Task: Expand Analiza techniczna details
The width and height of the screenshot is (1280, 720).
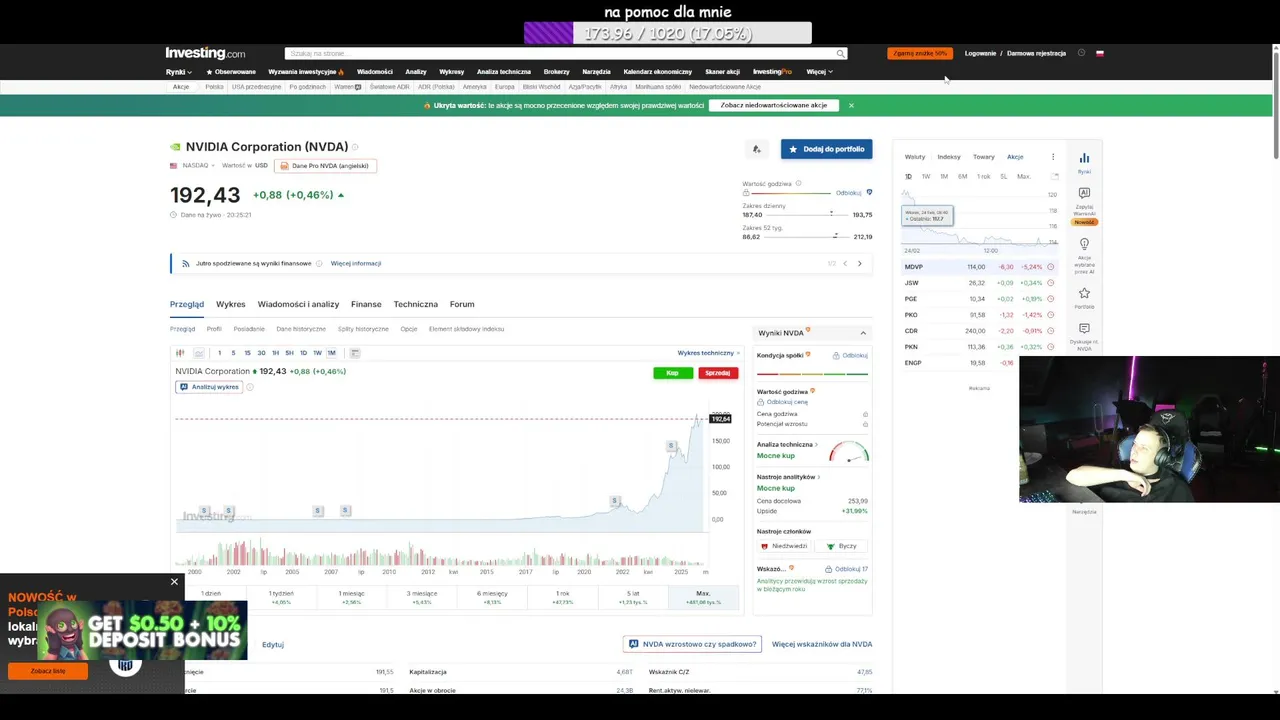Action: pos(788,444)
